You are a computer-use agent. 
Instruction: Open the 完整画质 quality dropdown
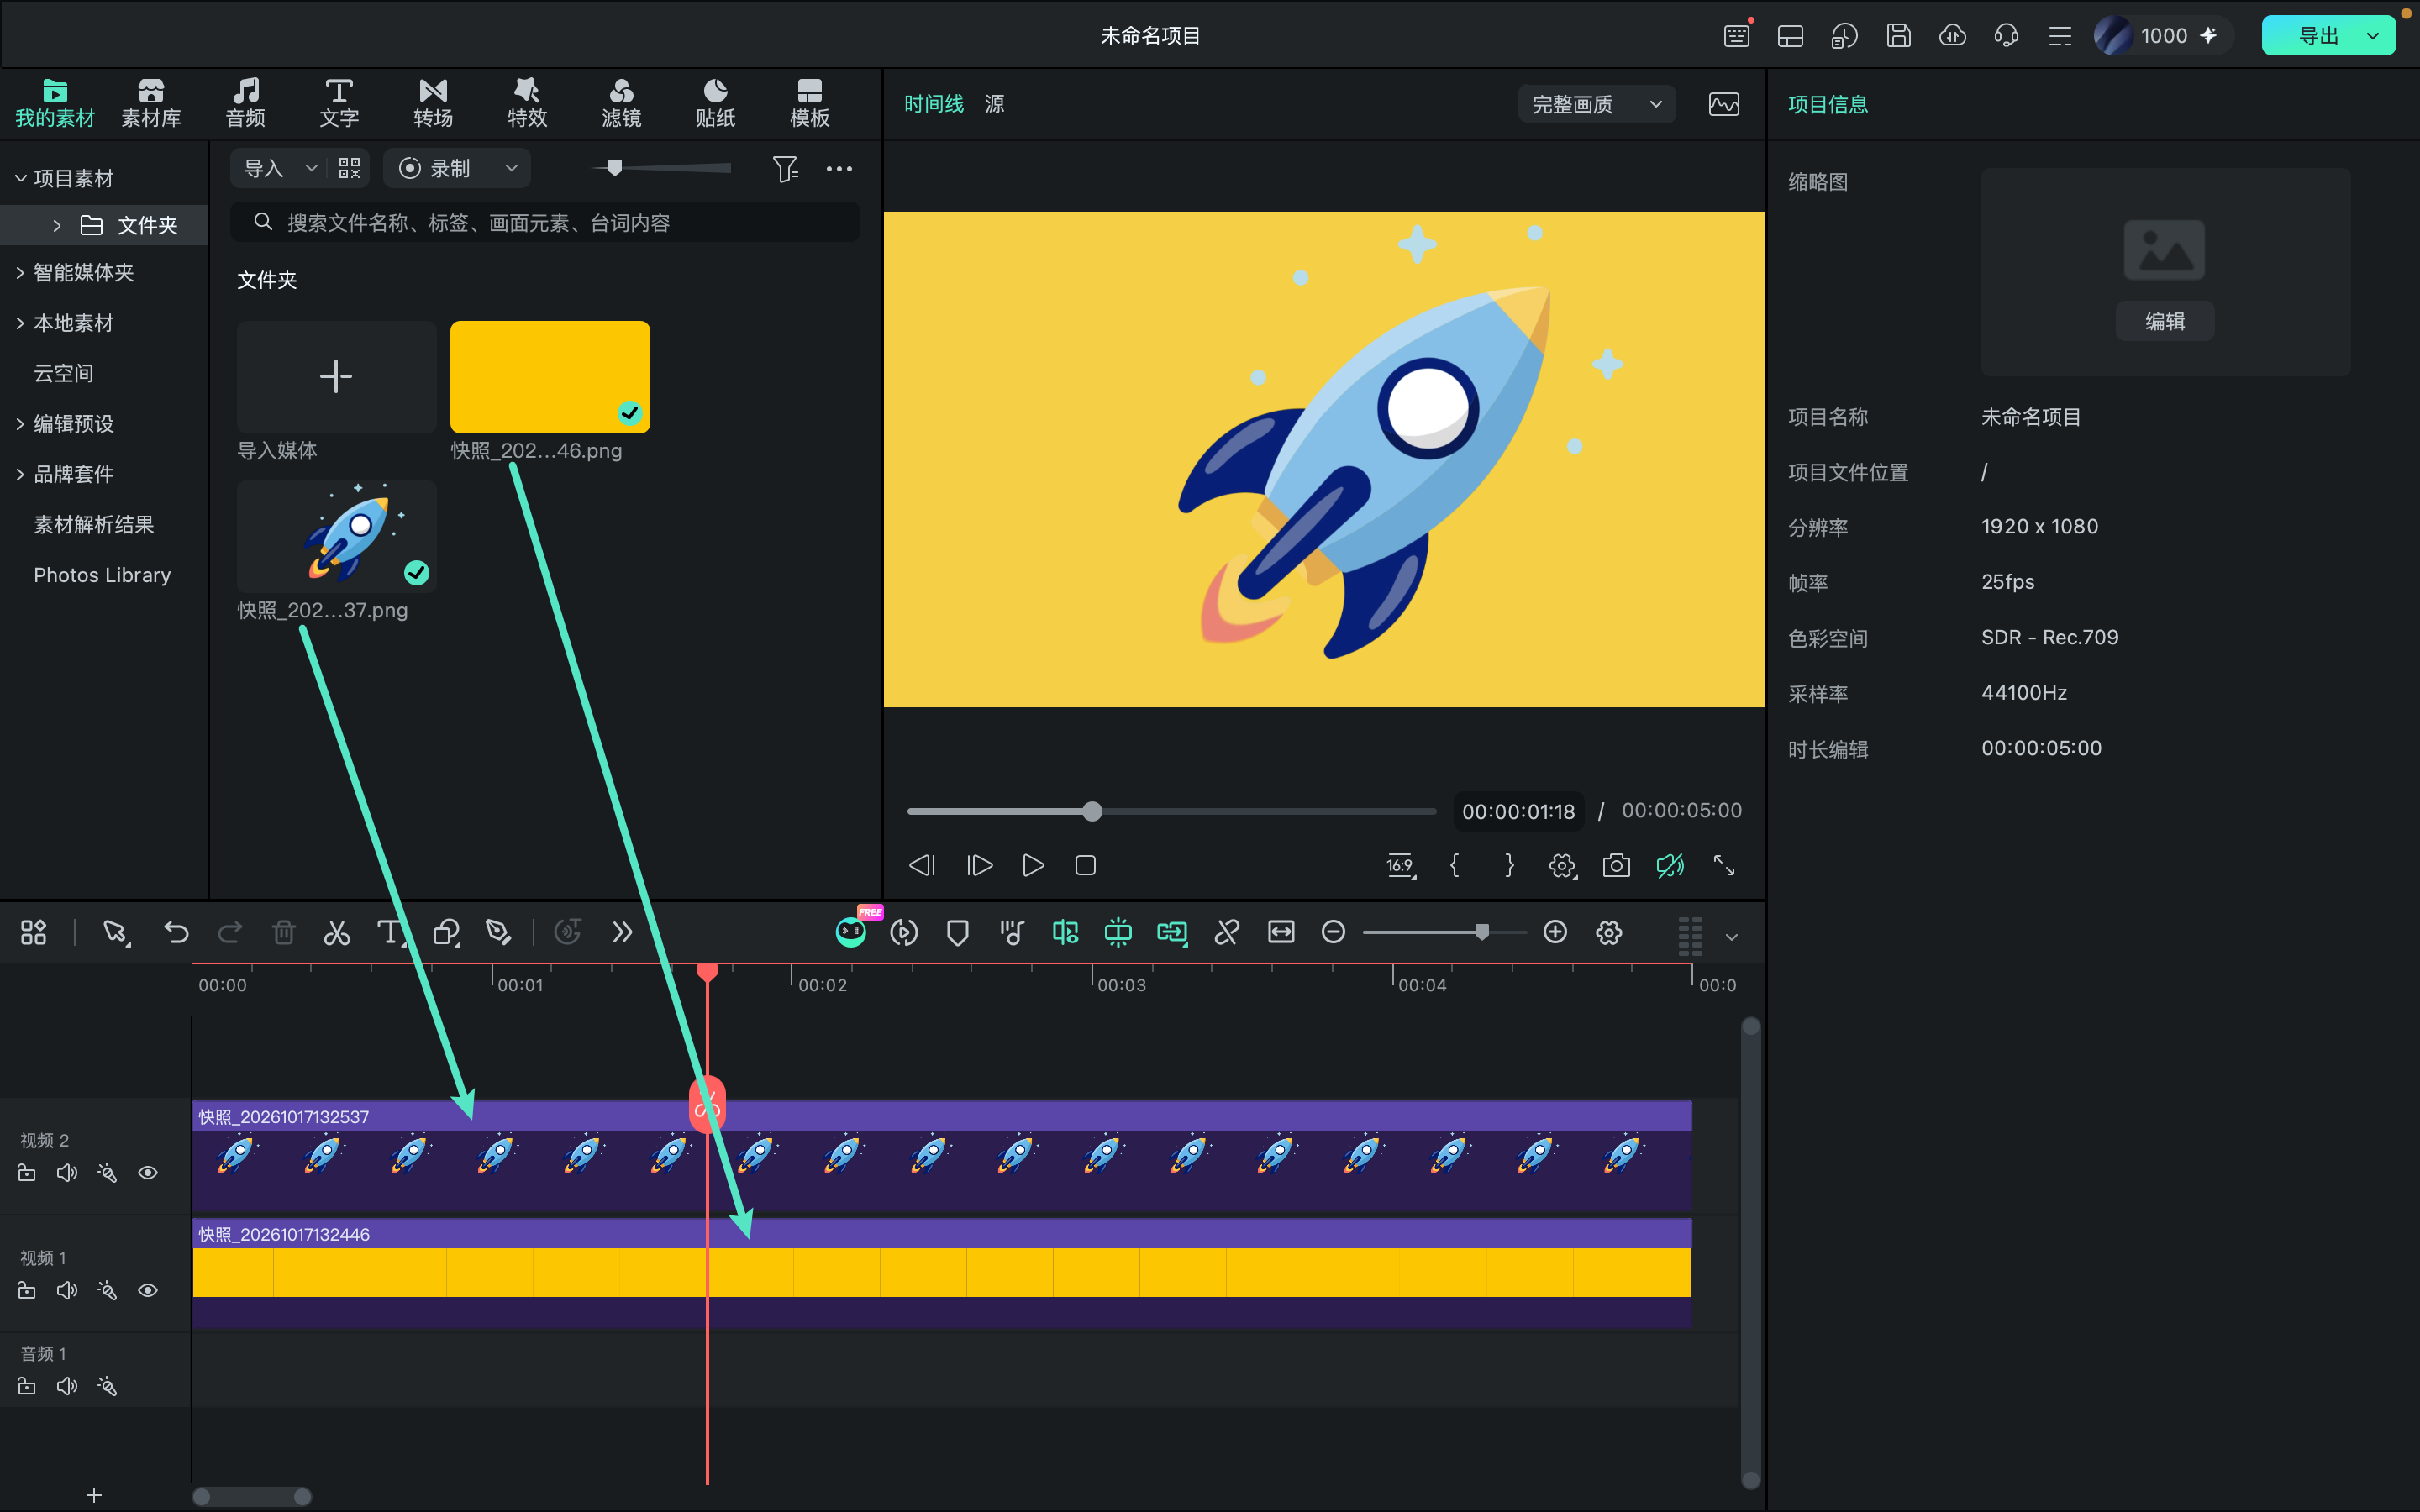(x=1597, y=104)
